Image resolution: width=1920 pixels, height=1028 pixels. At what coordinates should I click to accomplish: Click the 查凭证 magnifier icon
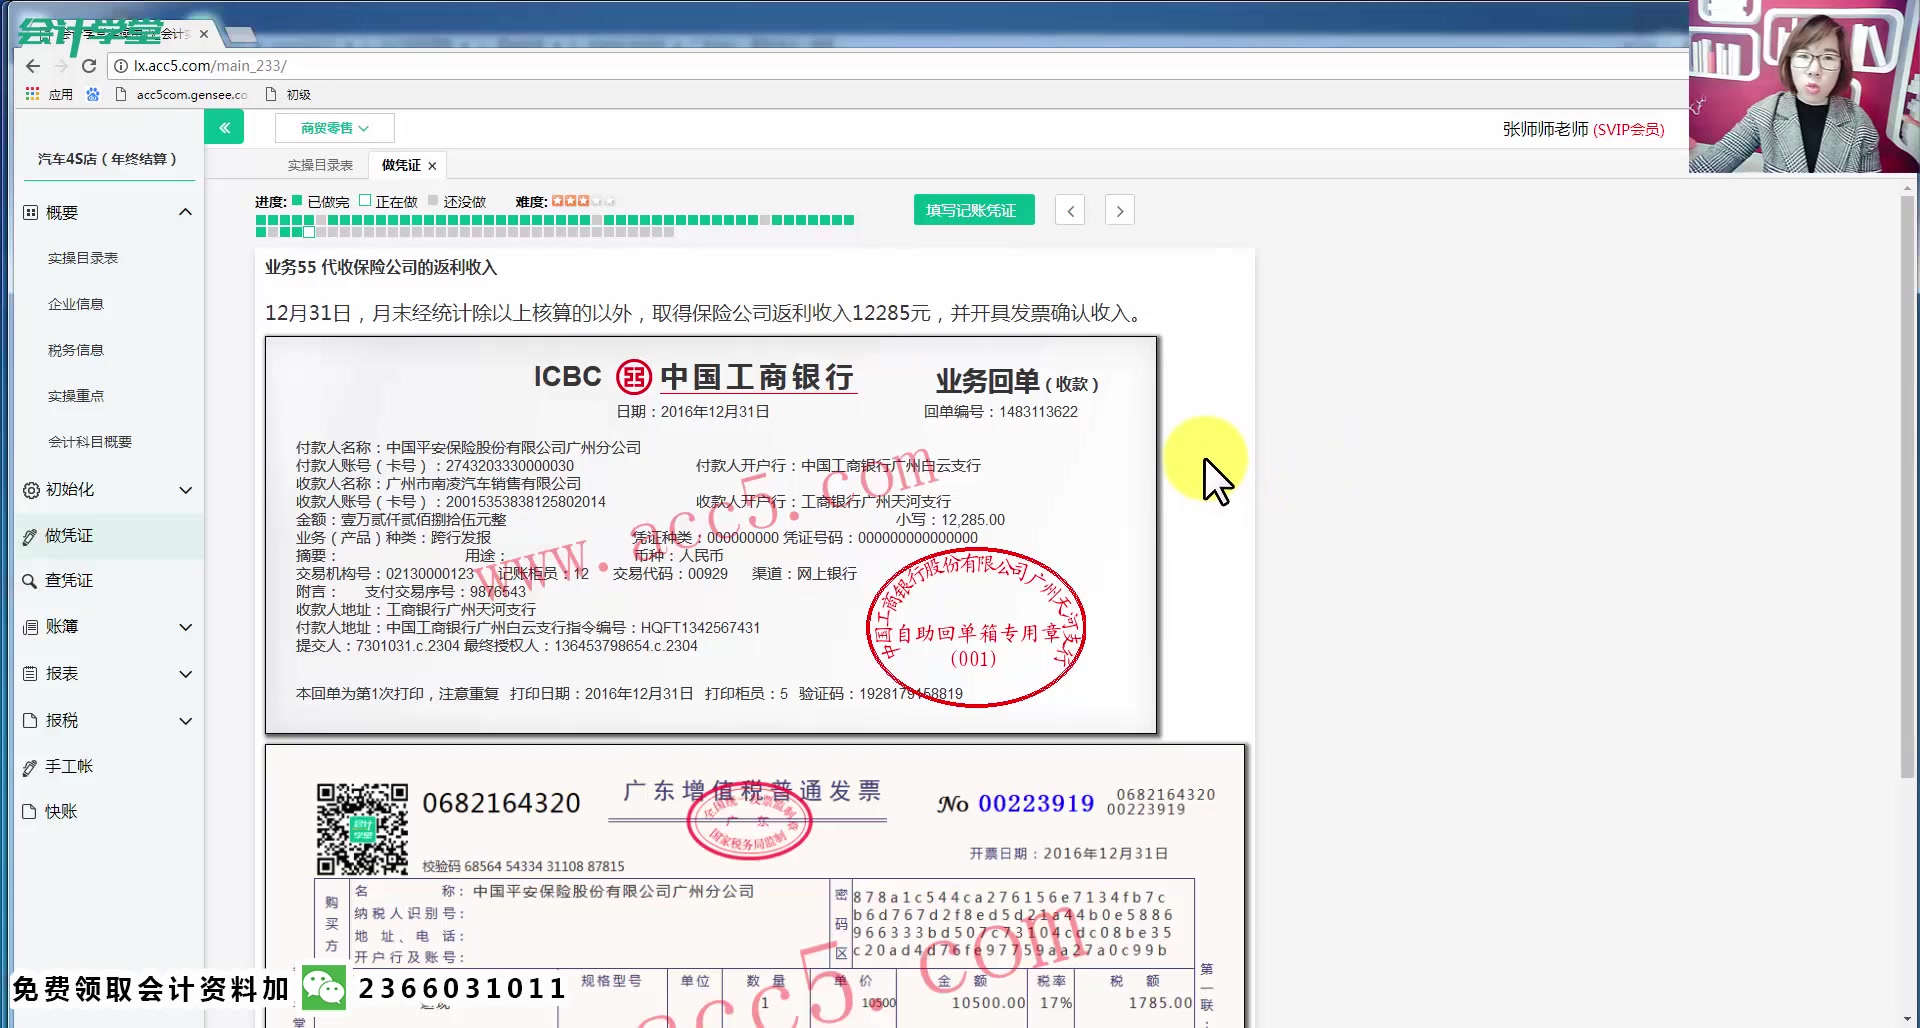point(30,581)
